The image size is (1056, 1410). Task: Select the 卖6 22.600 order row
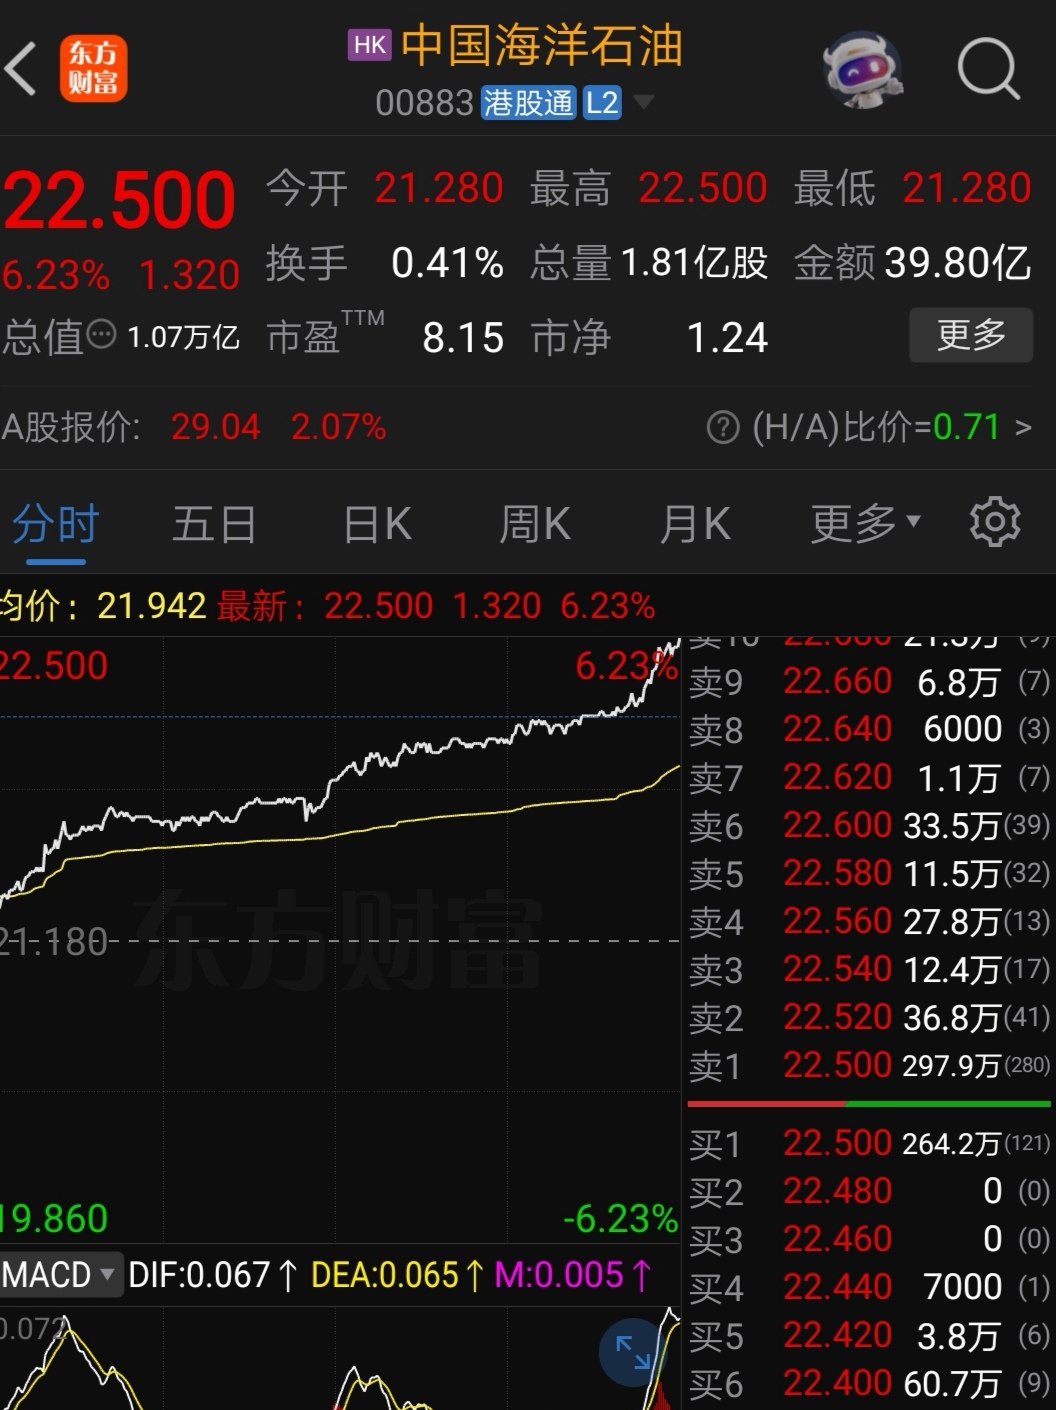869,826
